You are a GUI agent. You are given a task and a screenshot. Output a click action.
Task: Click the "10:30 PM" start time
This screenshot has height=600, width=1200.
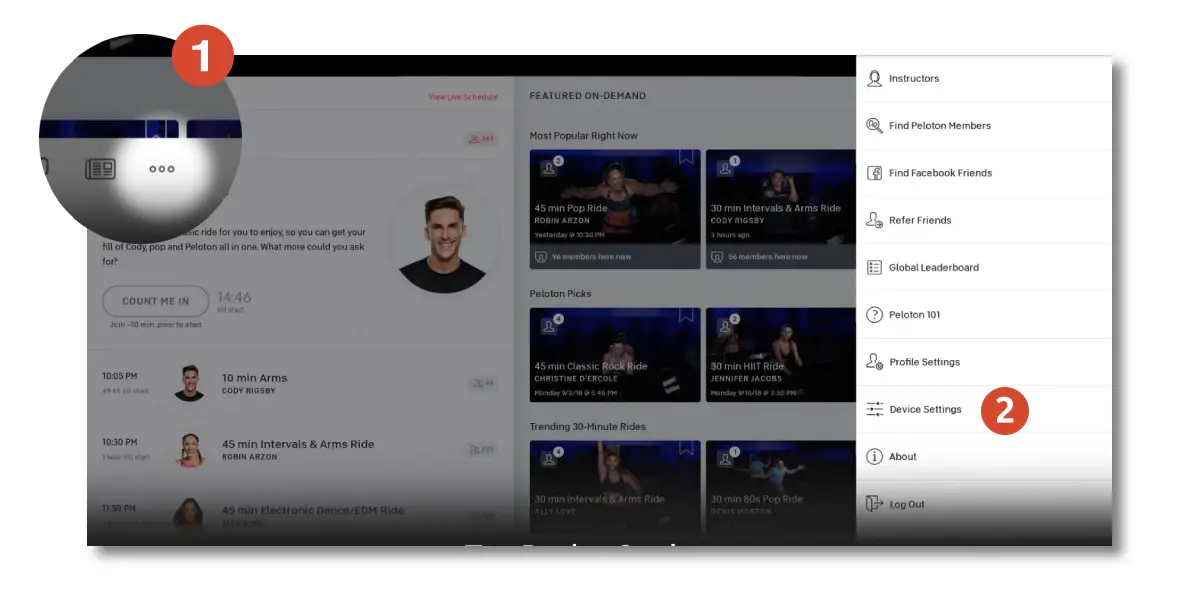click(x=120, y=442)
